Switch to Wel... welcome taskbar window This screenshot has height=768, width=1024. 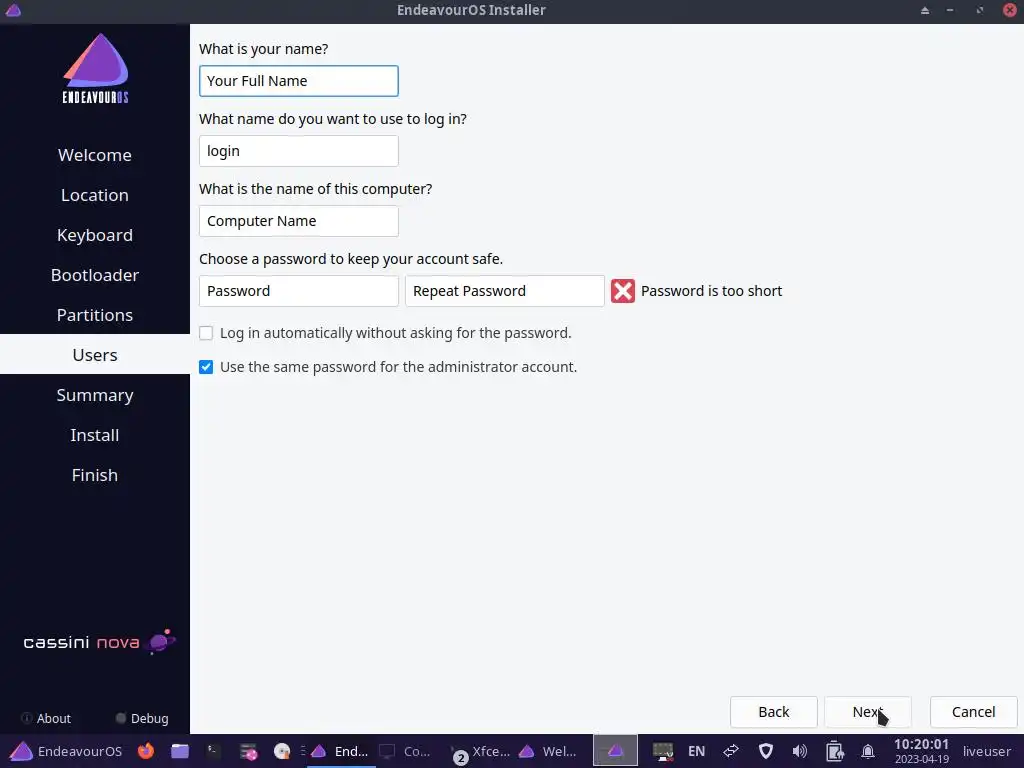click(549, 751)
